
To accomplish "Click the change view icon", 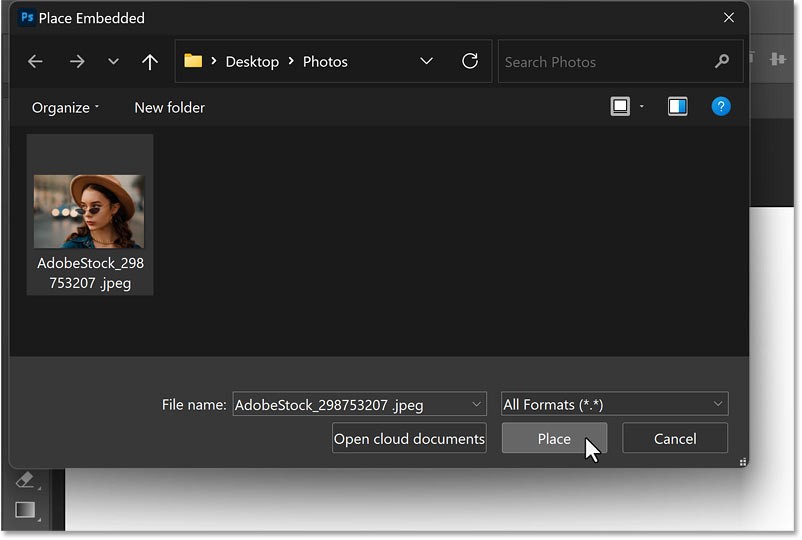I will (621, 106).
